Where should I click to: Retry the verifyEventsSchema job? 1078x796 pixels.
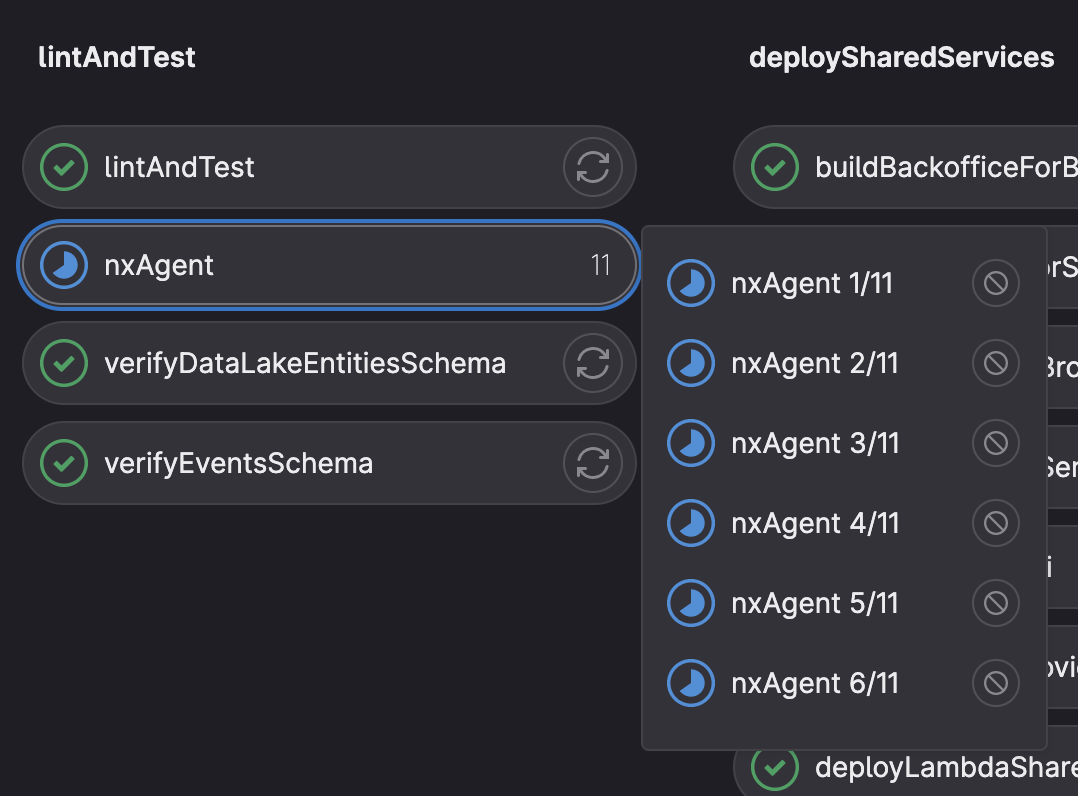pos(593,463)
